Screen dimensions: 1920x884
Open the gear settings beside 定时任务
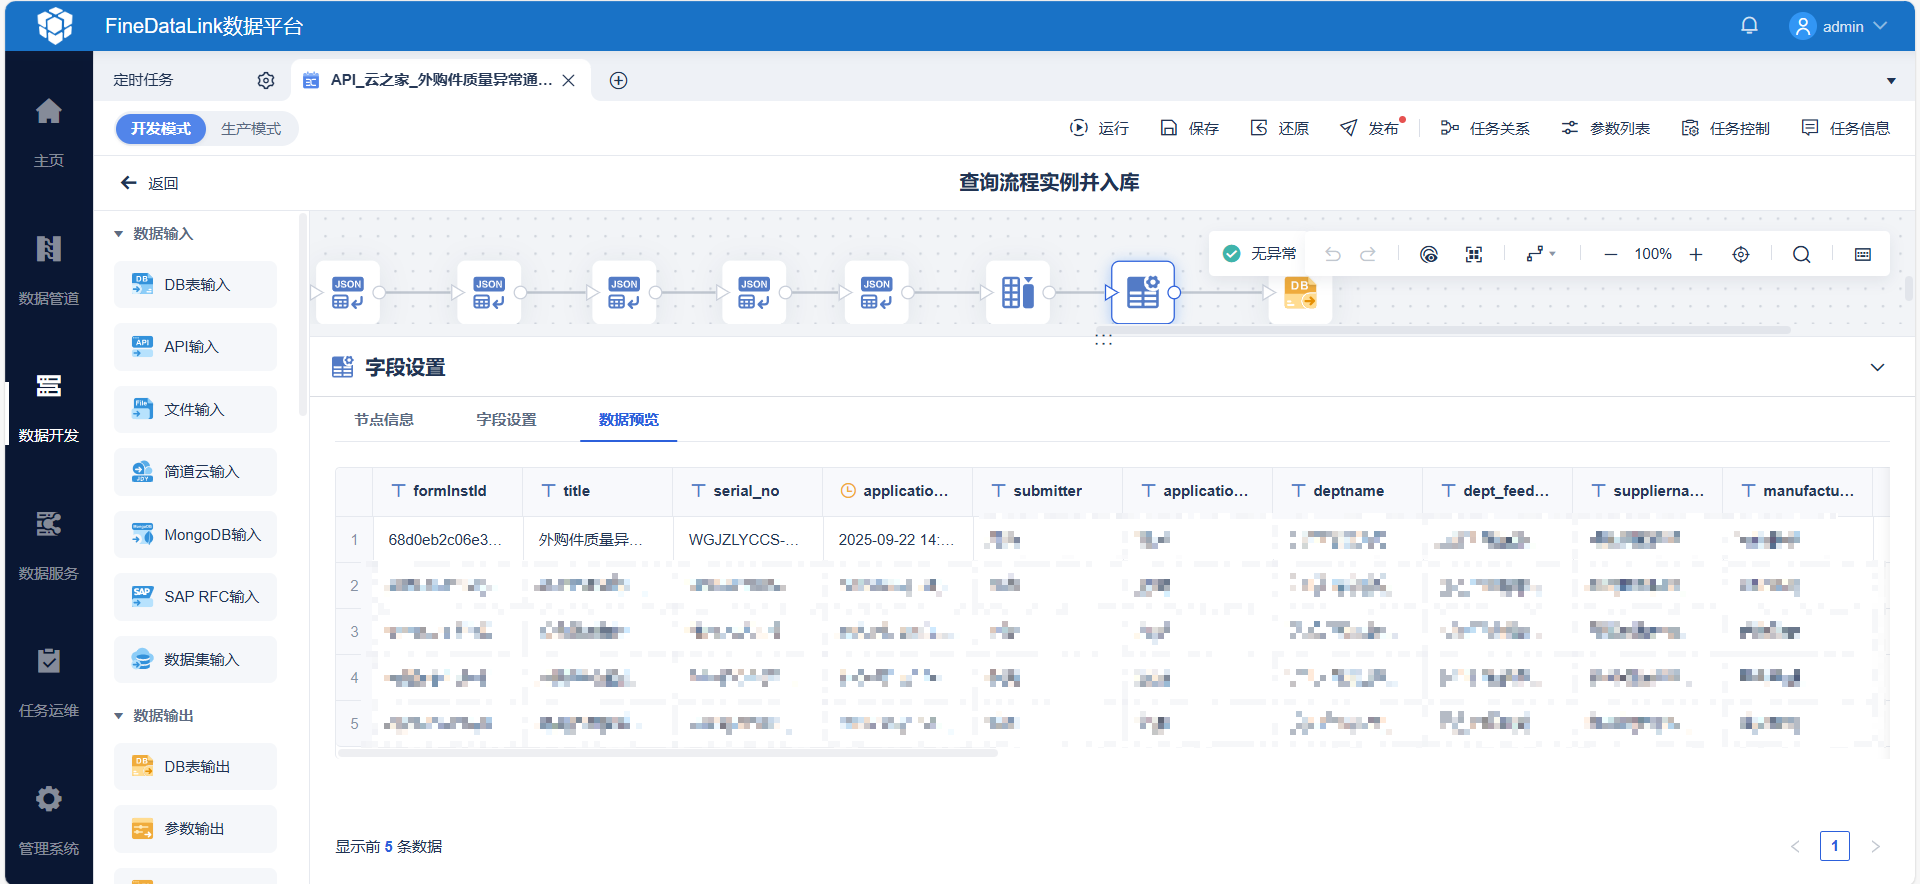point(266,80)
